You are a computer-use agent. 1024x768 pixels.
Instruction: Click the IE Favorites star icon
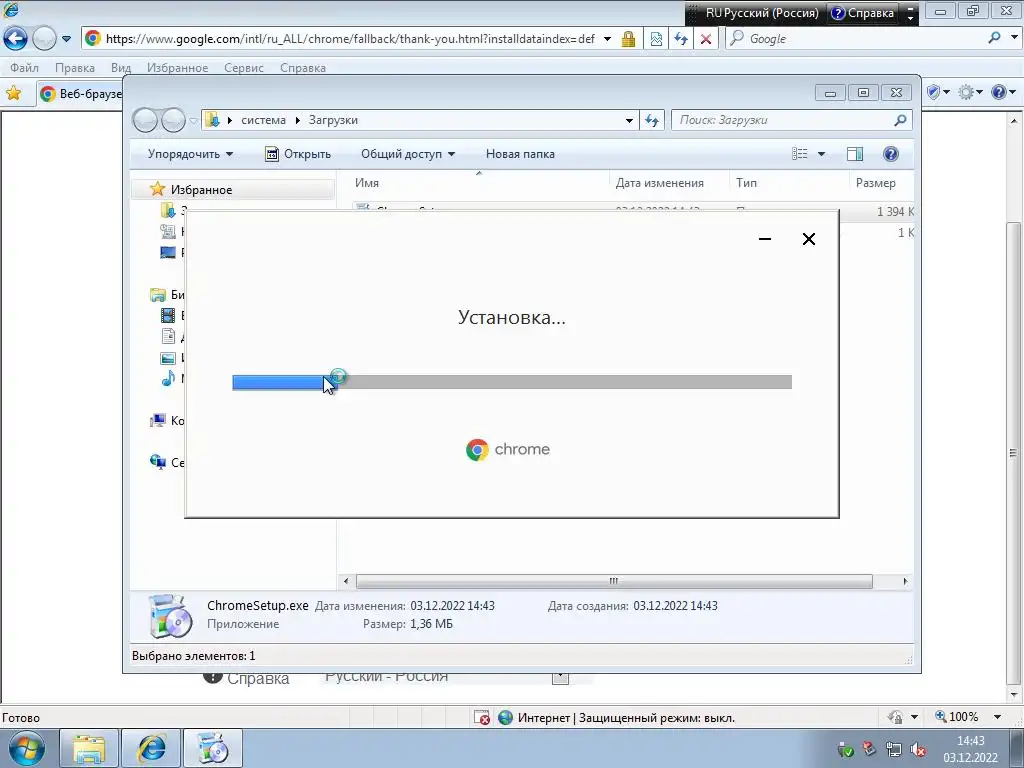click(x=13, y=93)
